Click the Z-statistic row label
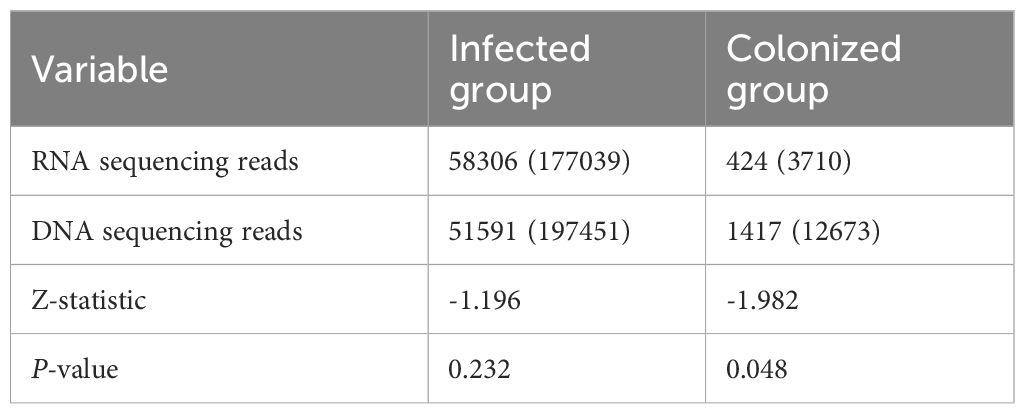 tap(89, 300)
